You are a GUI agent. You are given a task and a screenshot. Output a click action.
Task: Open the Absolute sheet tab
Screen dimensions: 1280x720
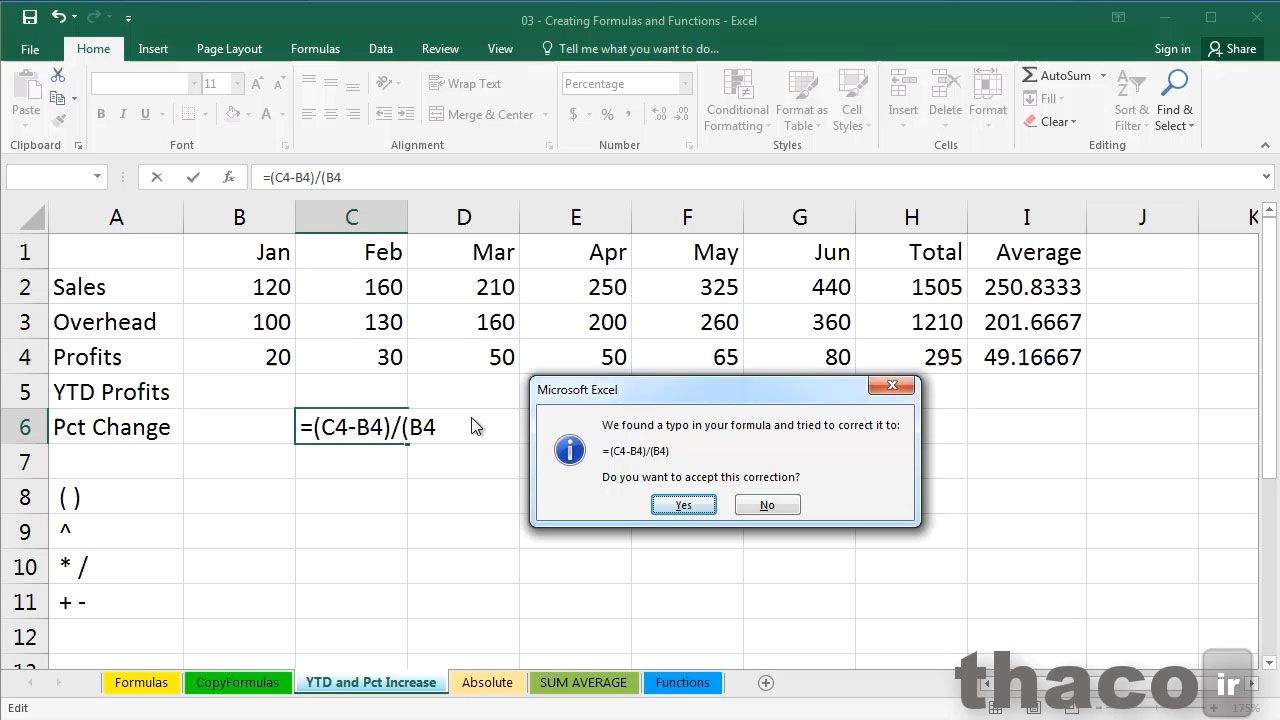tap(488, 683)
